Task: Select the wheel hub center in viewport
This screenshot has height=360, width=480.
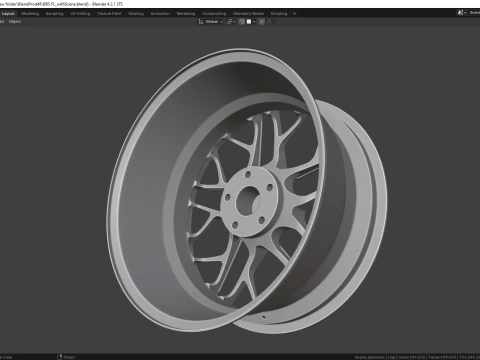Action: pyautogui.click(x=248, y=201)
